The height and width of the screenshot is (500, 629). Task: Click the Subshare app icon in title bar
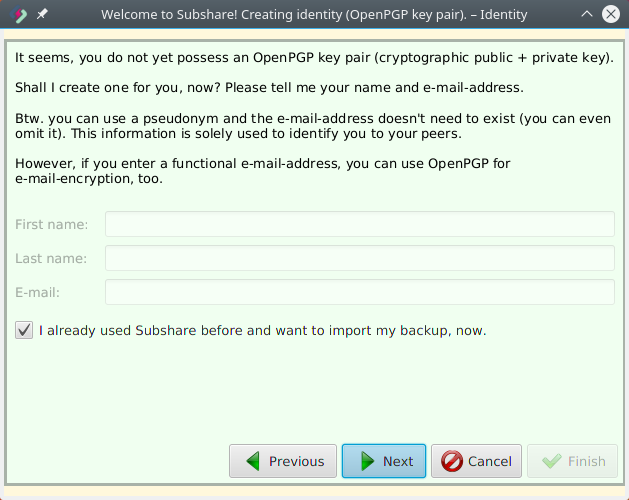click(18, 14)
